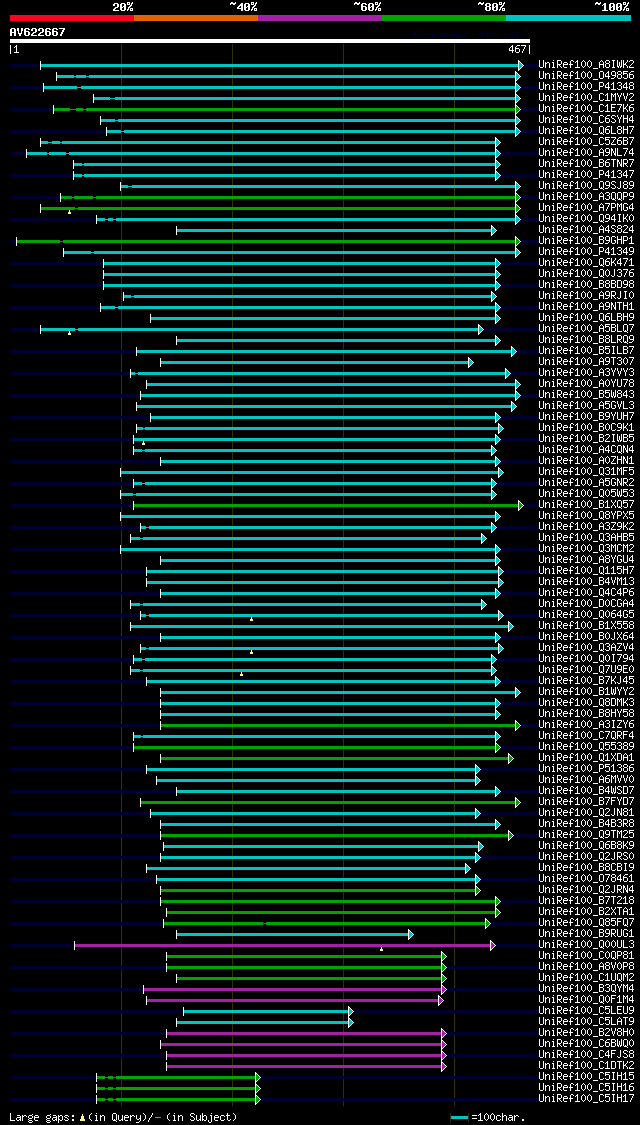Screen dimensions: 640x1125
Task: Open hit UniRef100_A9NL74
Action: tap(586, 153)
